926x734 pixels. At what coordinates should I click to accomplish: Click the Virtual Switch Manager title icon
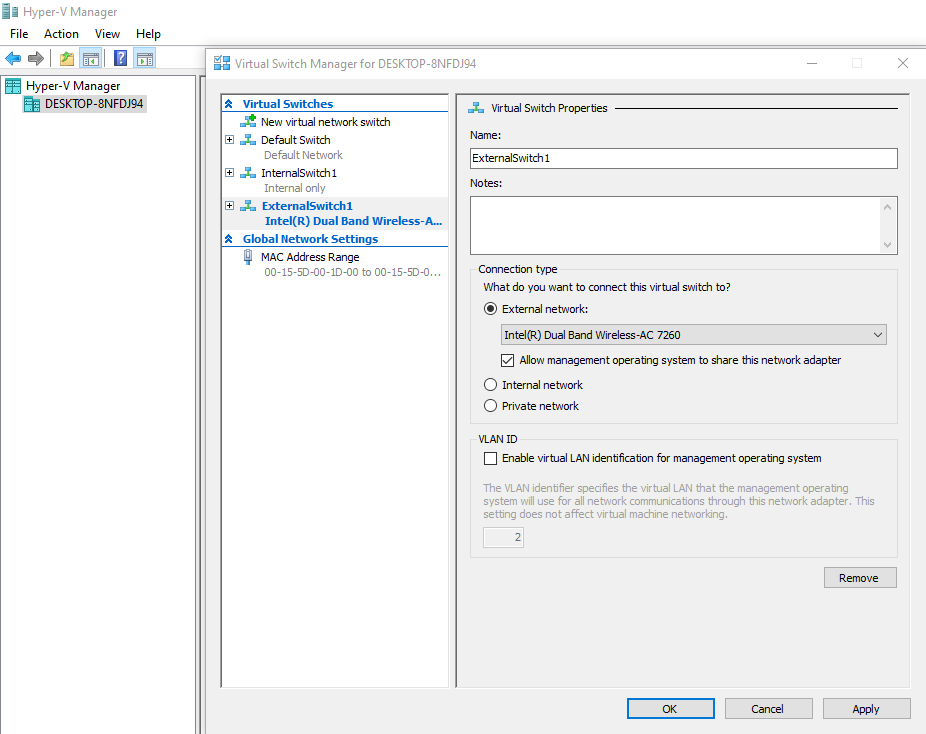(222, 63)
